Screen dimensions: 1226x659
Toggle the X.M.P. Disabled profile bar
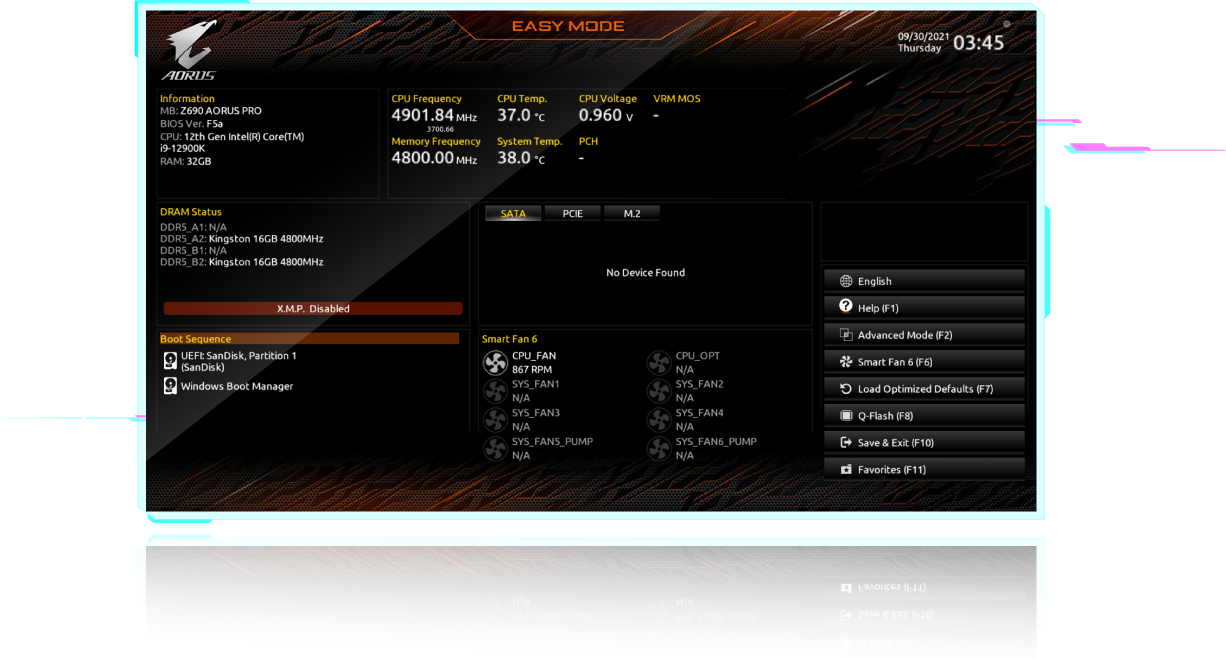[313, 309]
